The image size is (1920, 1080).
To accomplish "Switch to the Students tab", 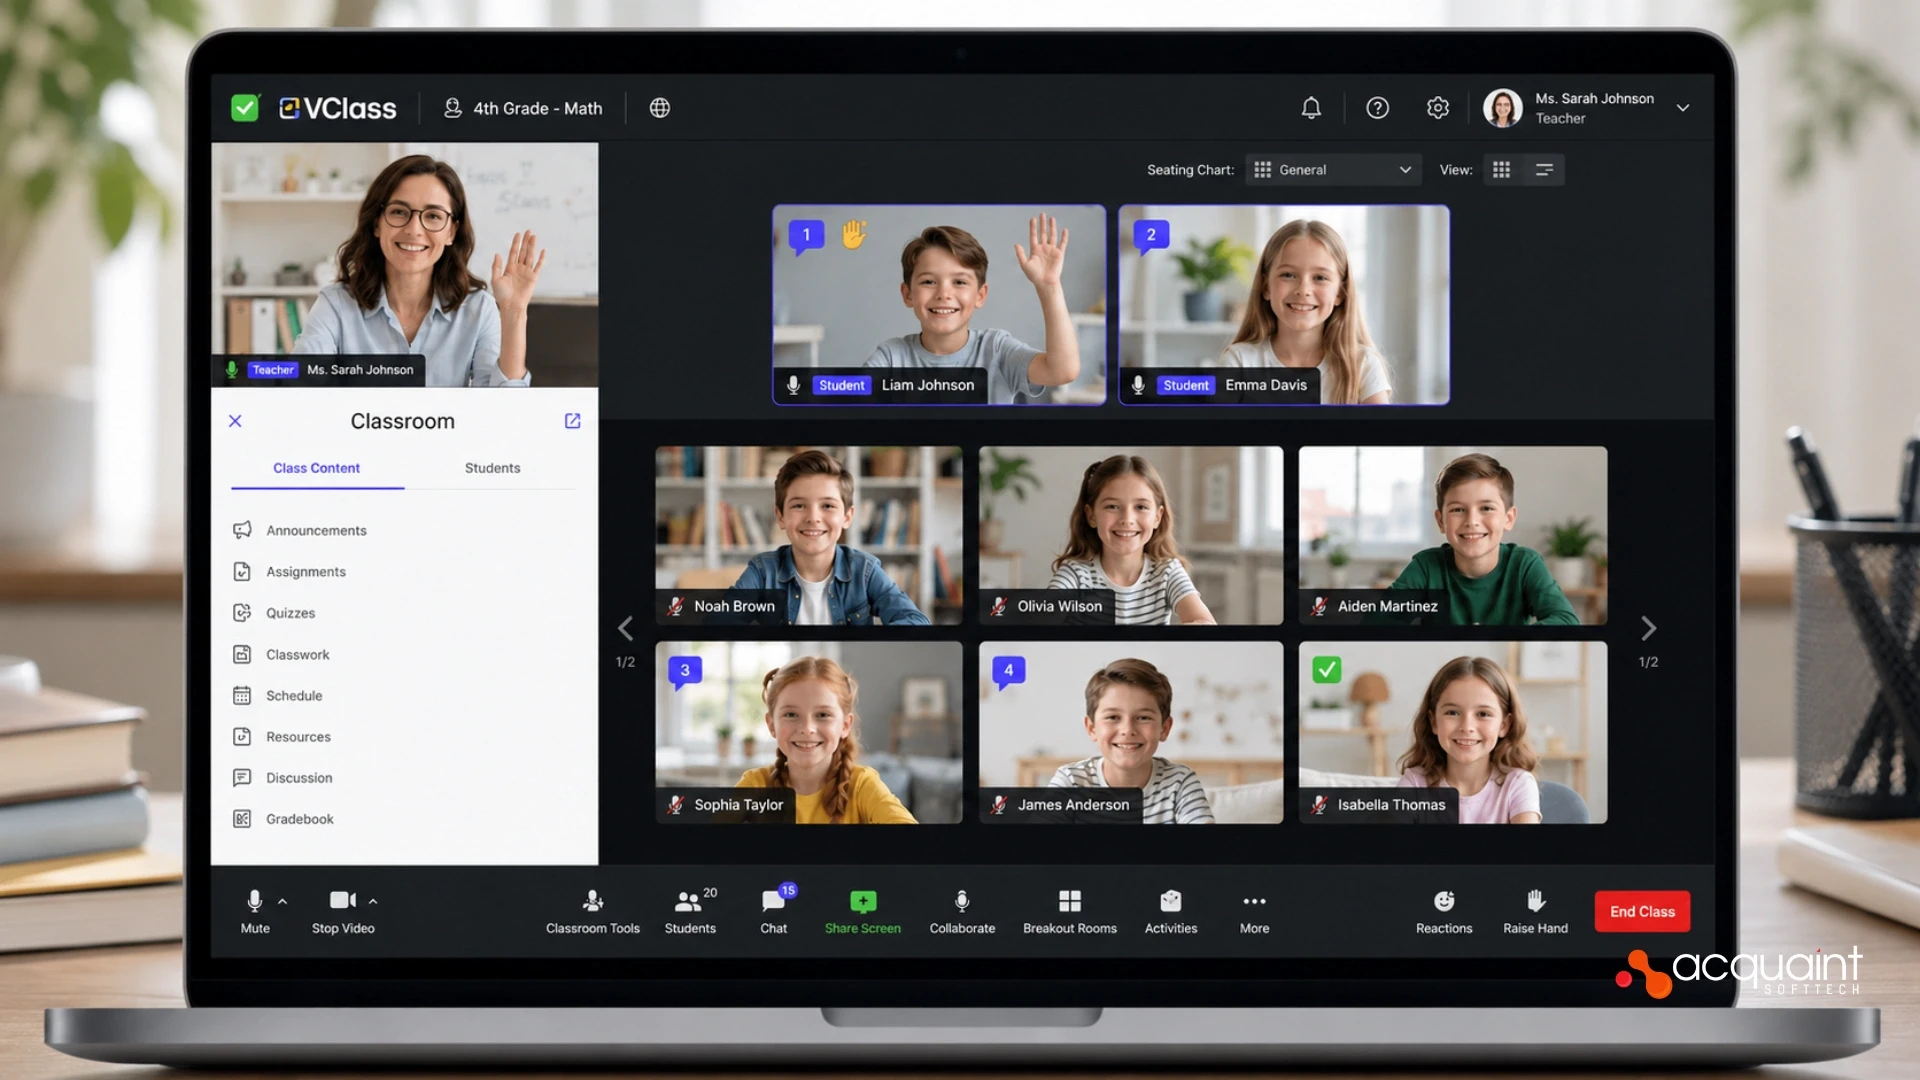I will tap(492, 468).
